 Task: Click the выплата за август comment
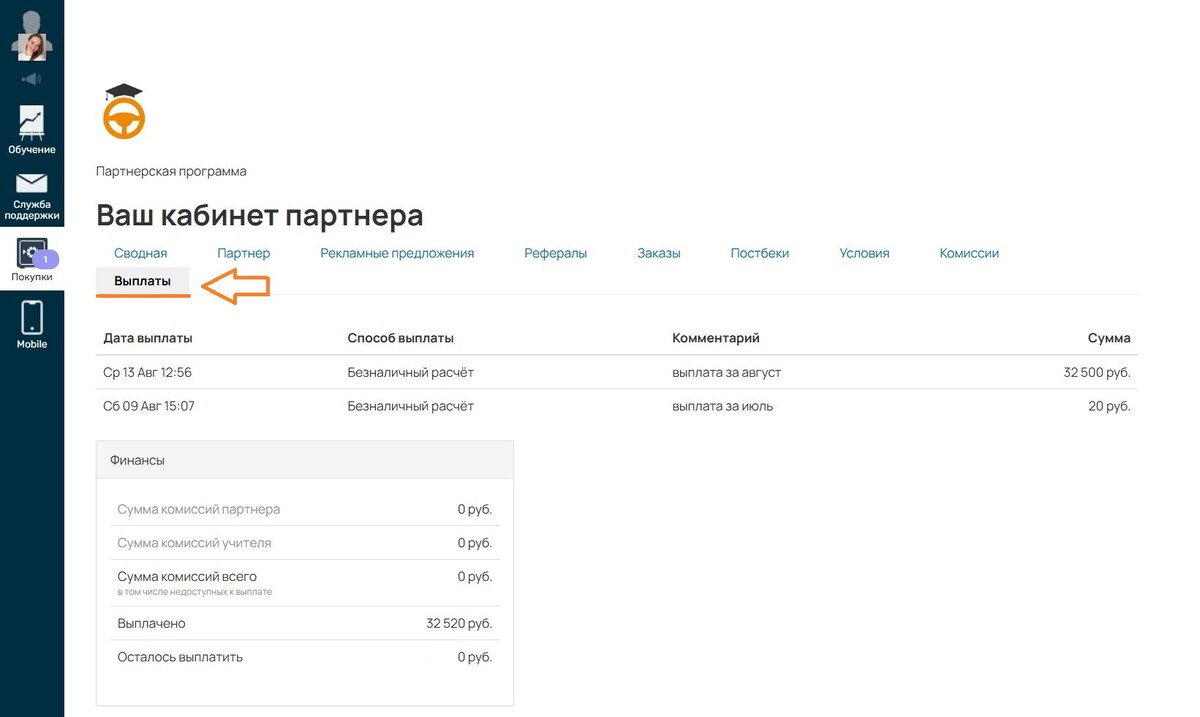(x=727, y=372)
